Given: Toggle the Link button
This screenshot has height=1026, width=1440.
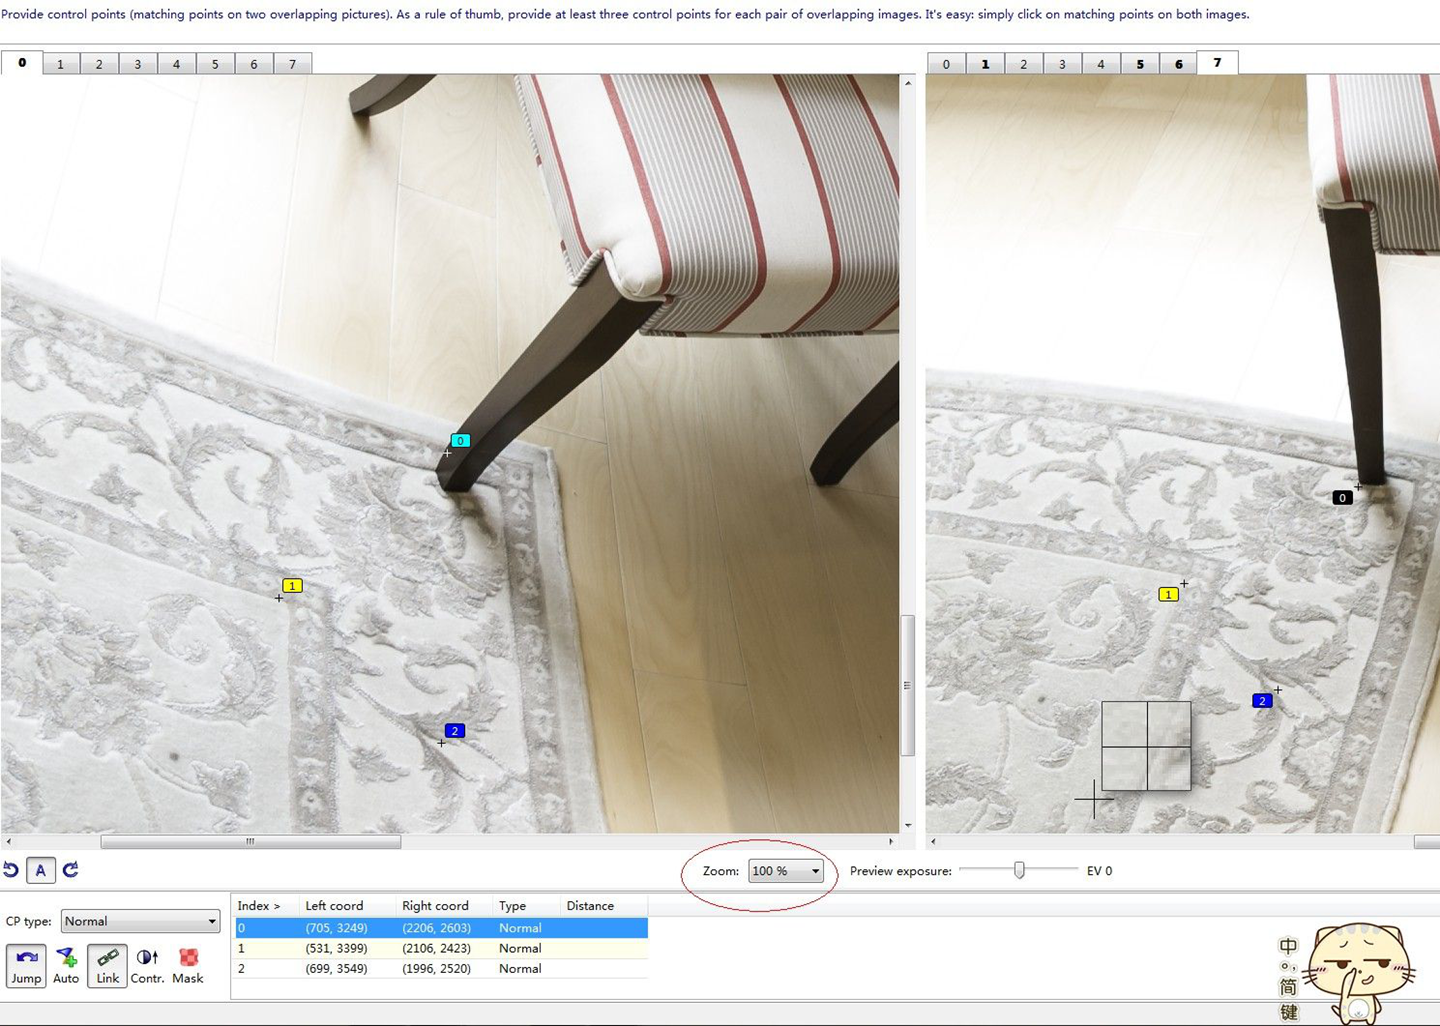Looking at the screenshot, I should click(x=107, y=966).
